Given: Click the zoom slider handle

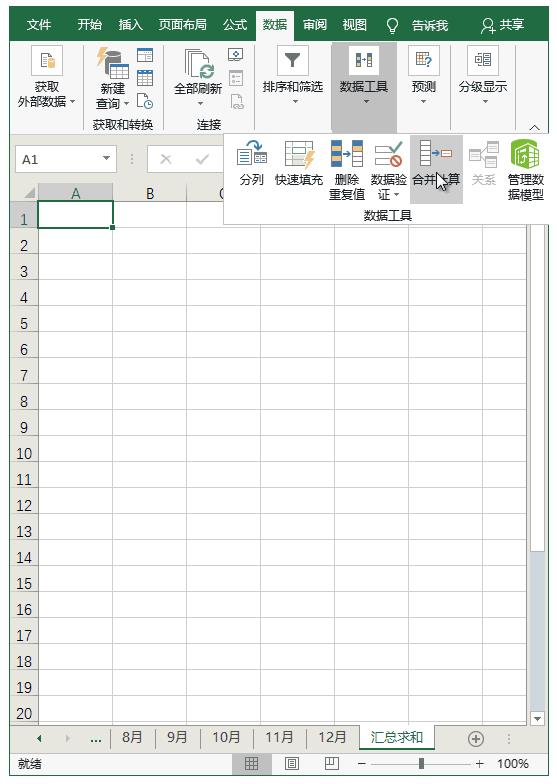Looking at the screenshot, I should click(x=422, y=764).
